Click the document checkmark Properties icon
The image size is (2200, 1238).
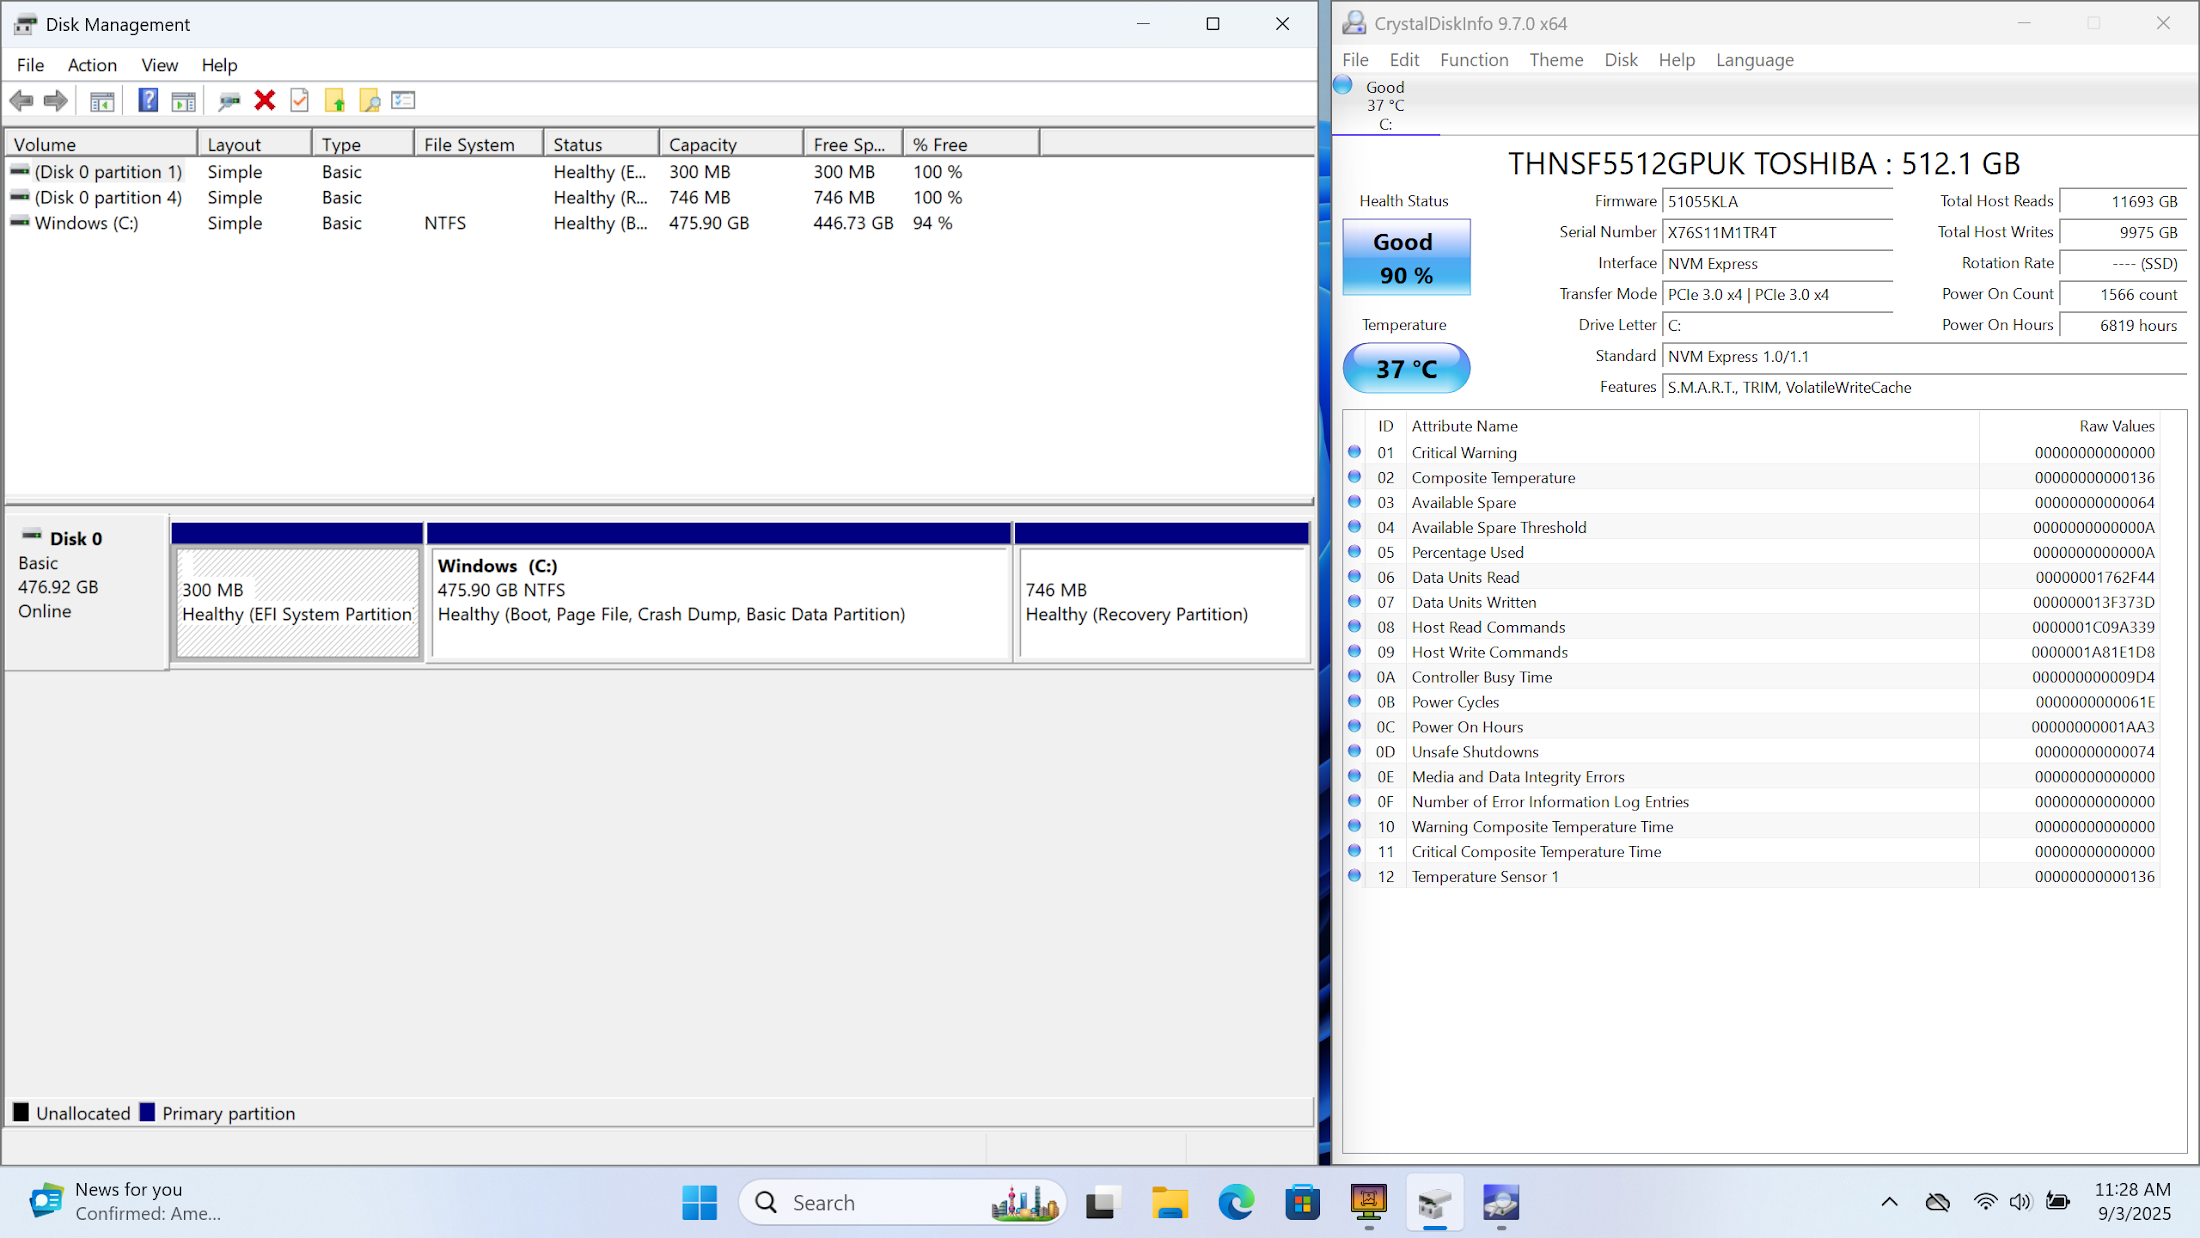point(299,100)
